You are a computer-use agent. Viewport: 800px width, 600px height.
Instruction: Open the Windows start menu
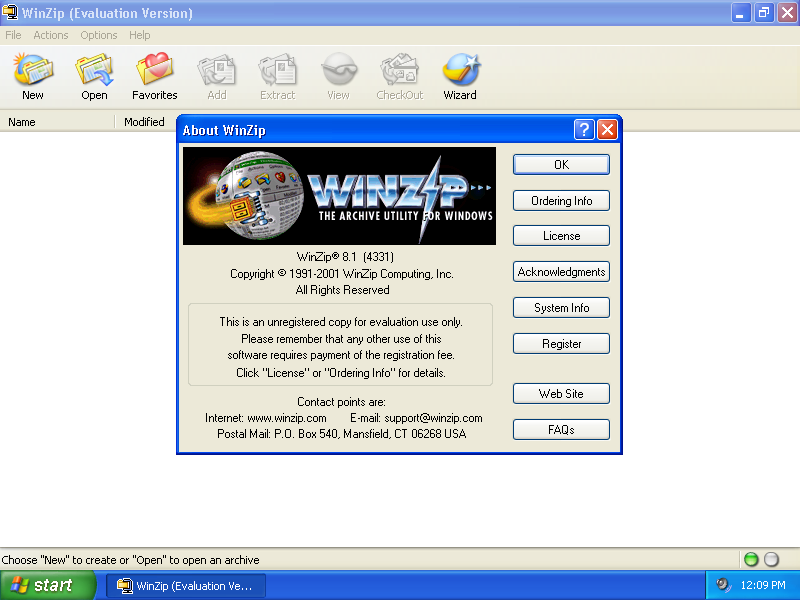47,585
